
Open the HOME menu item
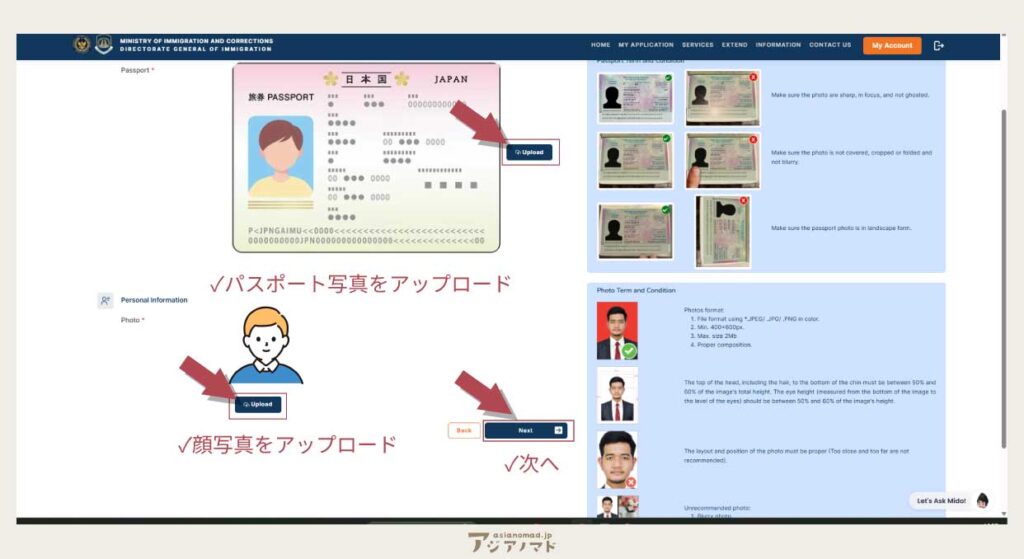(600, 45)
